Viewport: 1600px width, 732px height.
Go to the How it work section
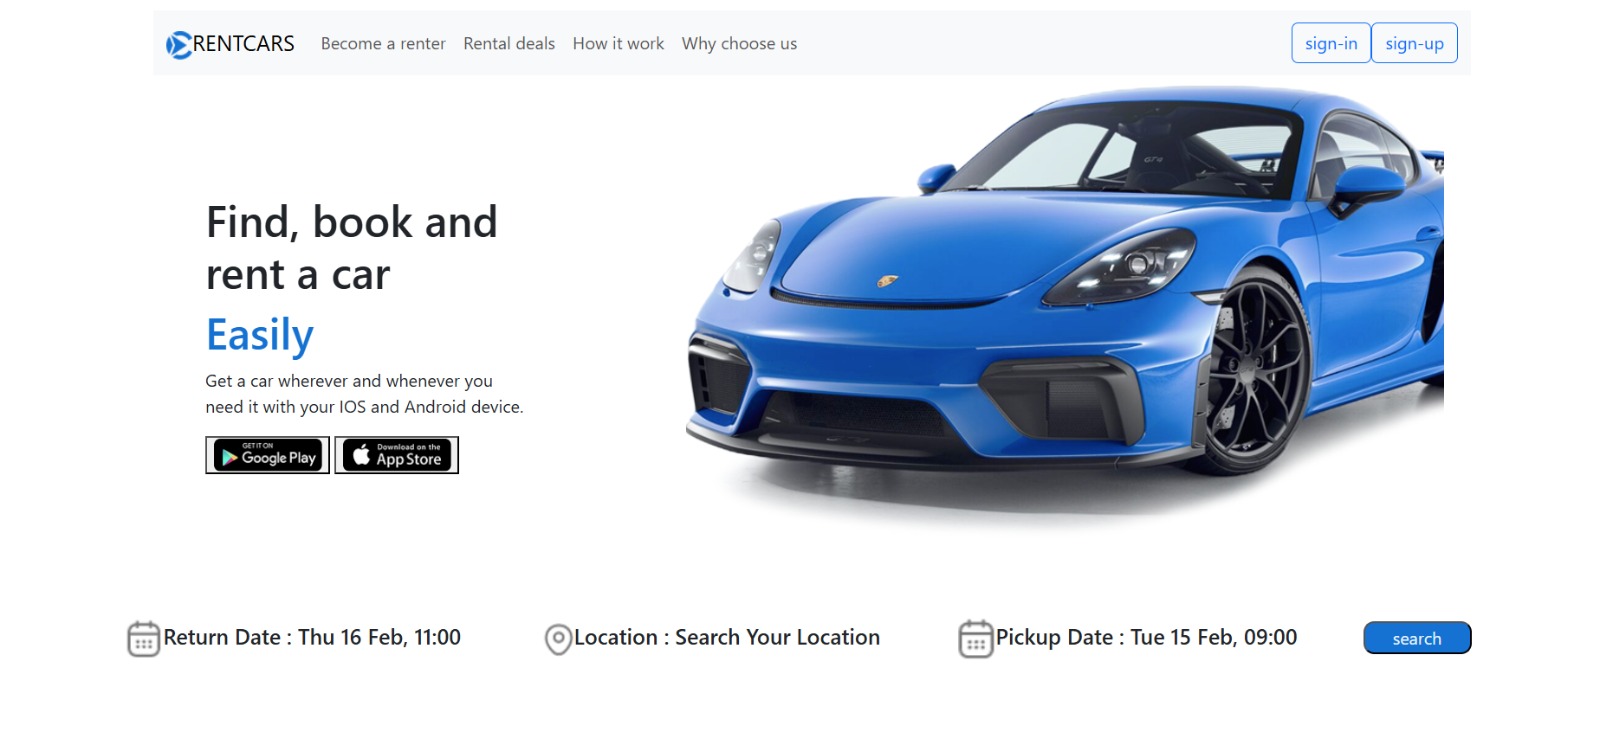[618, 44]
